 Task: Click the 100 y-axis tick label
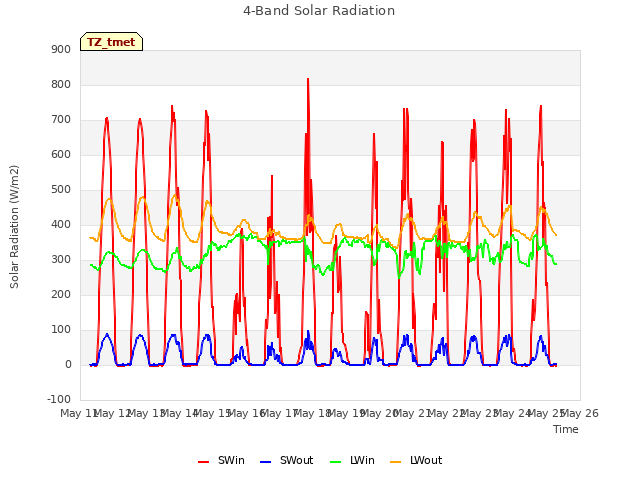[x=61, y=329]
